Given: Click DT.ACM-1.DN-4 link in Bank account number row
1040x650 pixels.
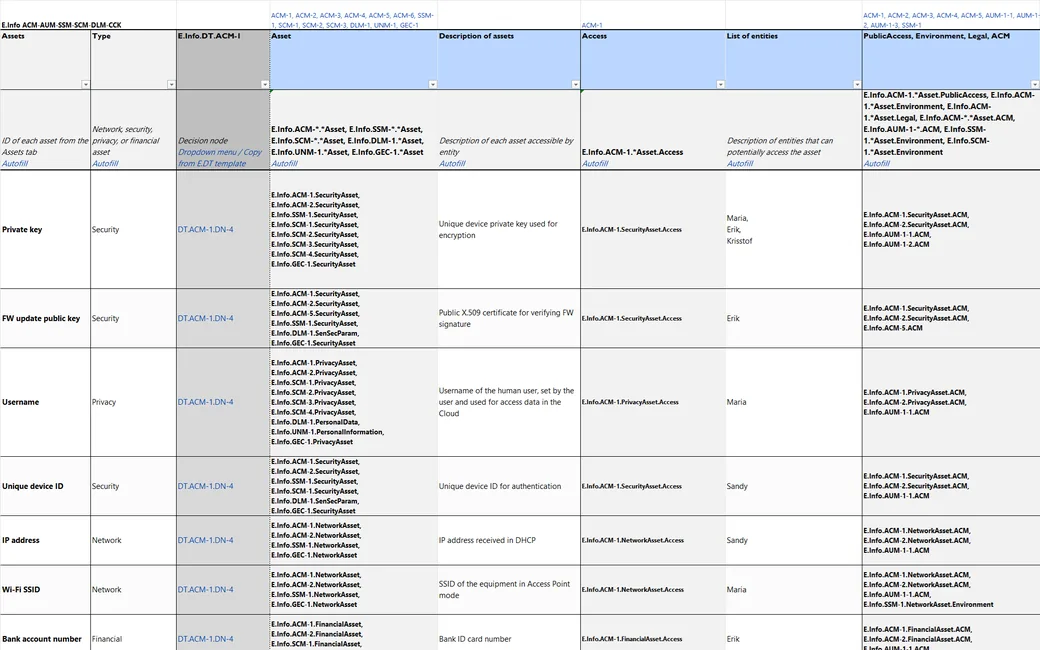Looking at the screenshot, I should click(206, 639).
